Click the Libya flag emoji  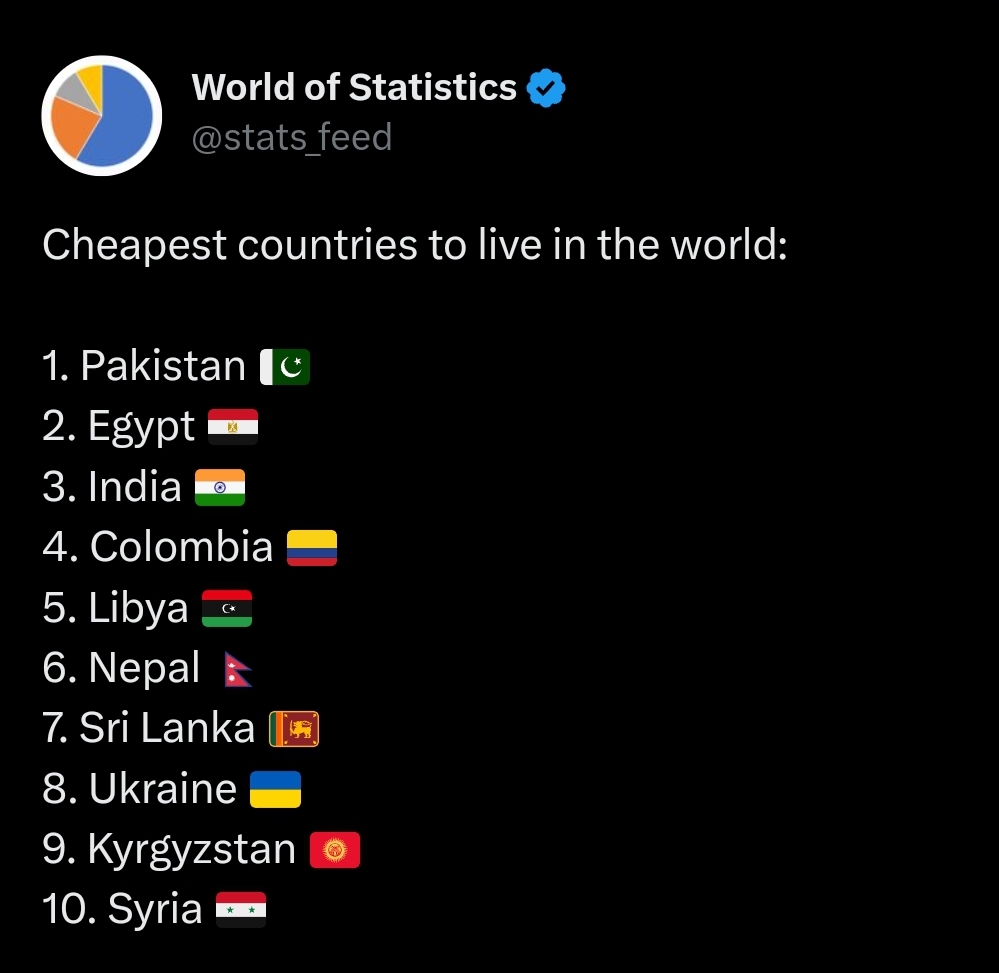[x=227, y=609]
